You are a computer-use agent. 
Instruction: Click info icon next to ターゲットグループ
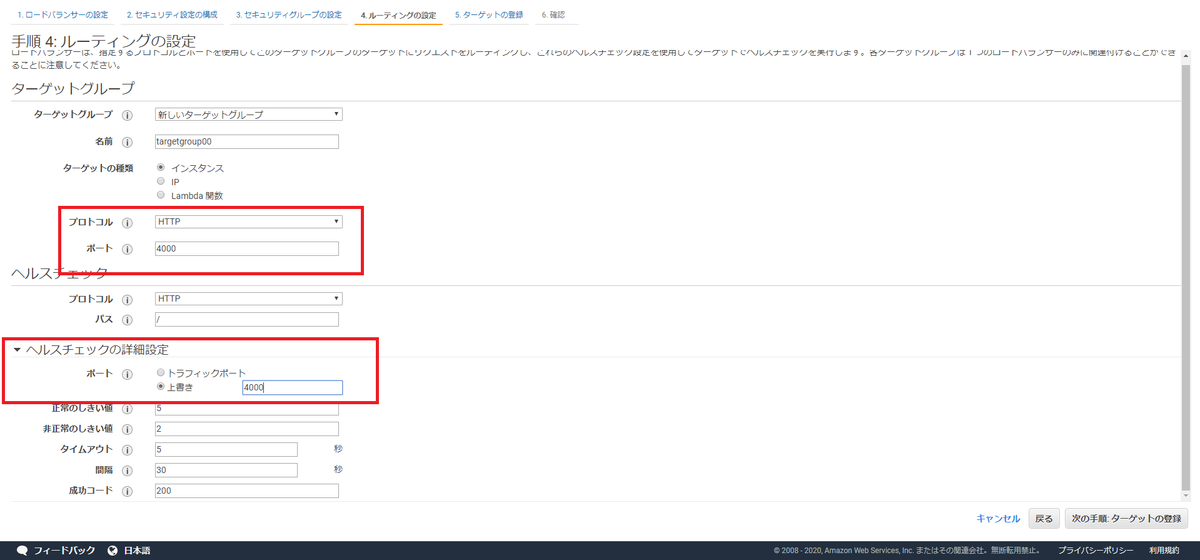tap(127, 115)
